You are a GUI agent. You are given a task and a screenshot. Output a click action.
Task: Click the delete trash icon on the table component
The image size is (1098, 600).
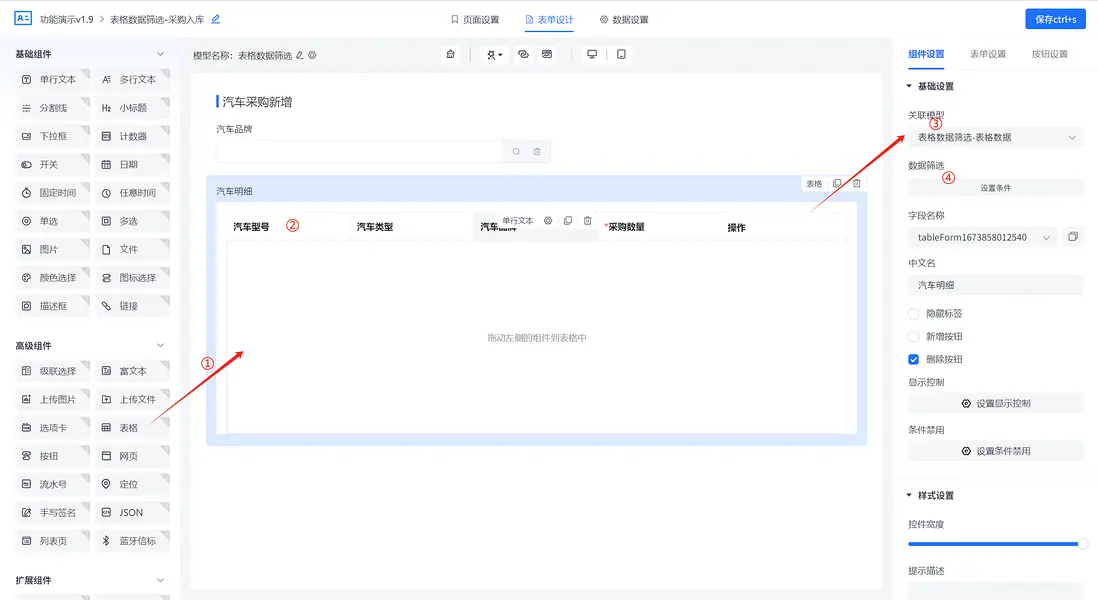click(857, 183)
